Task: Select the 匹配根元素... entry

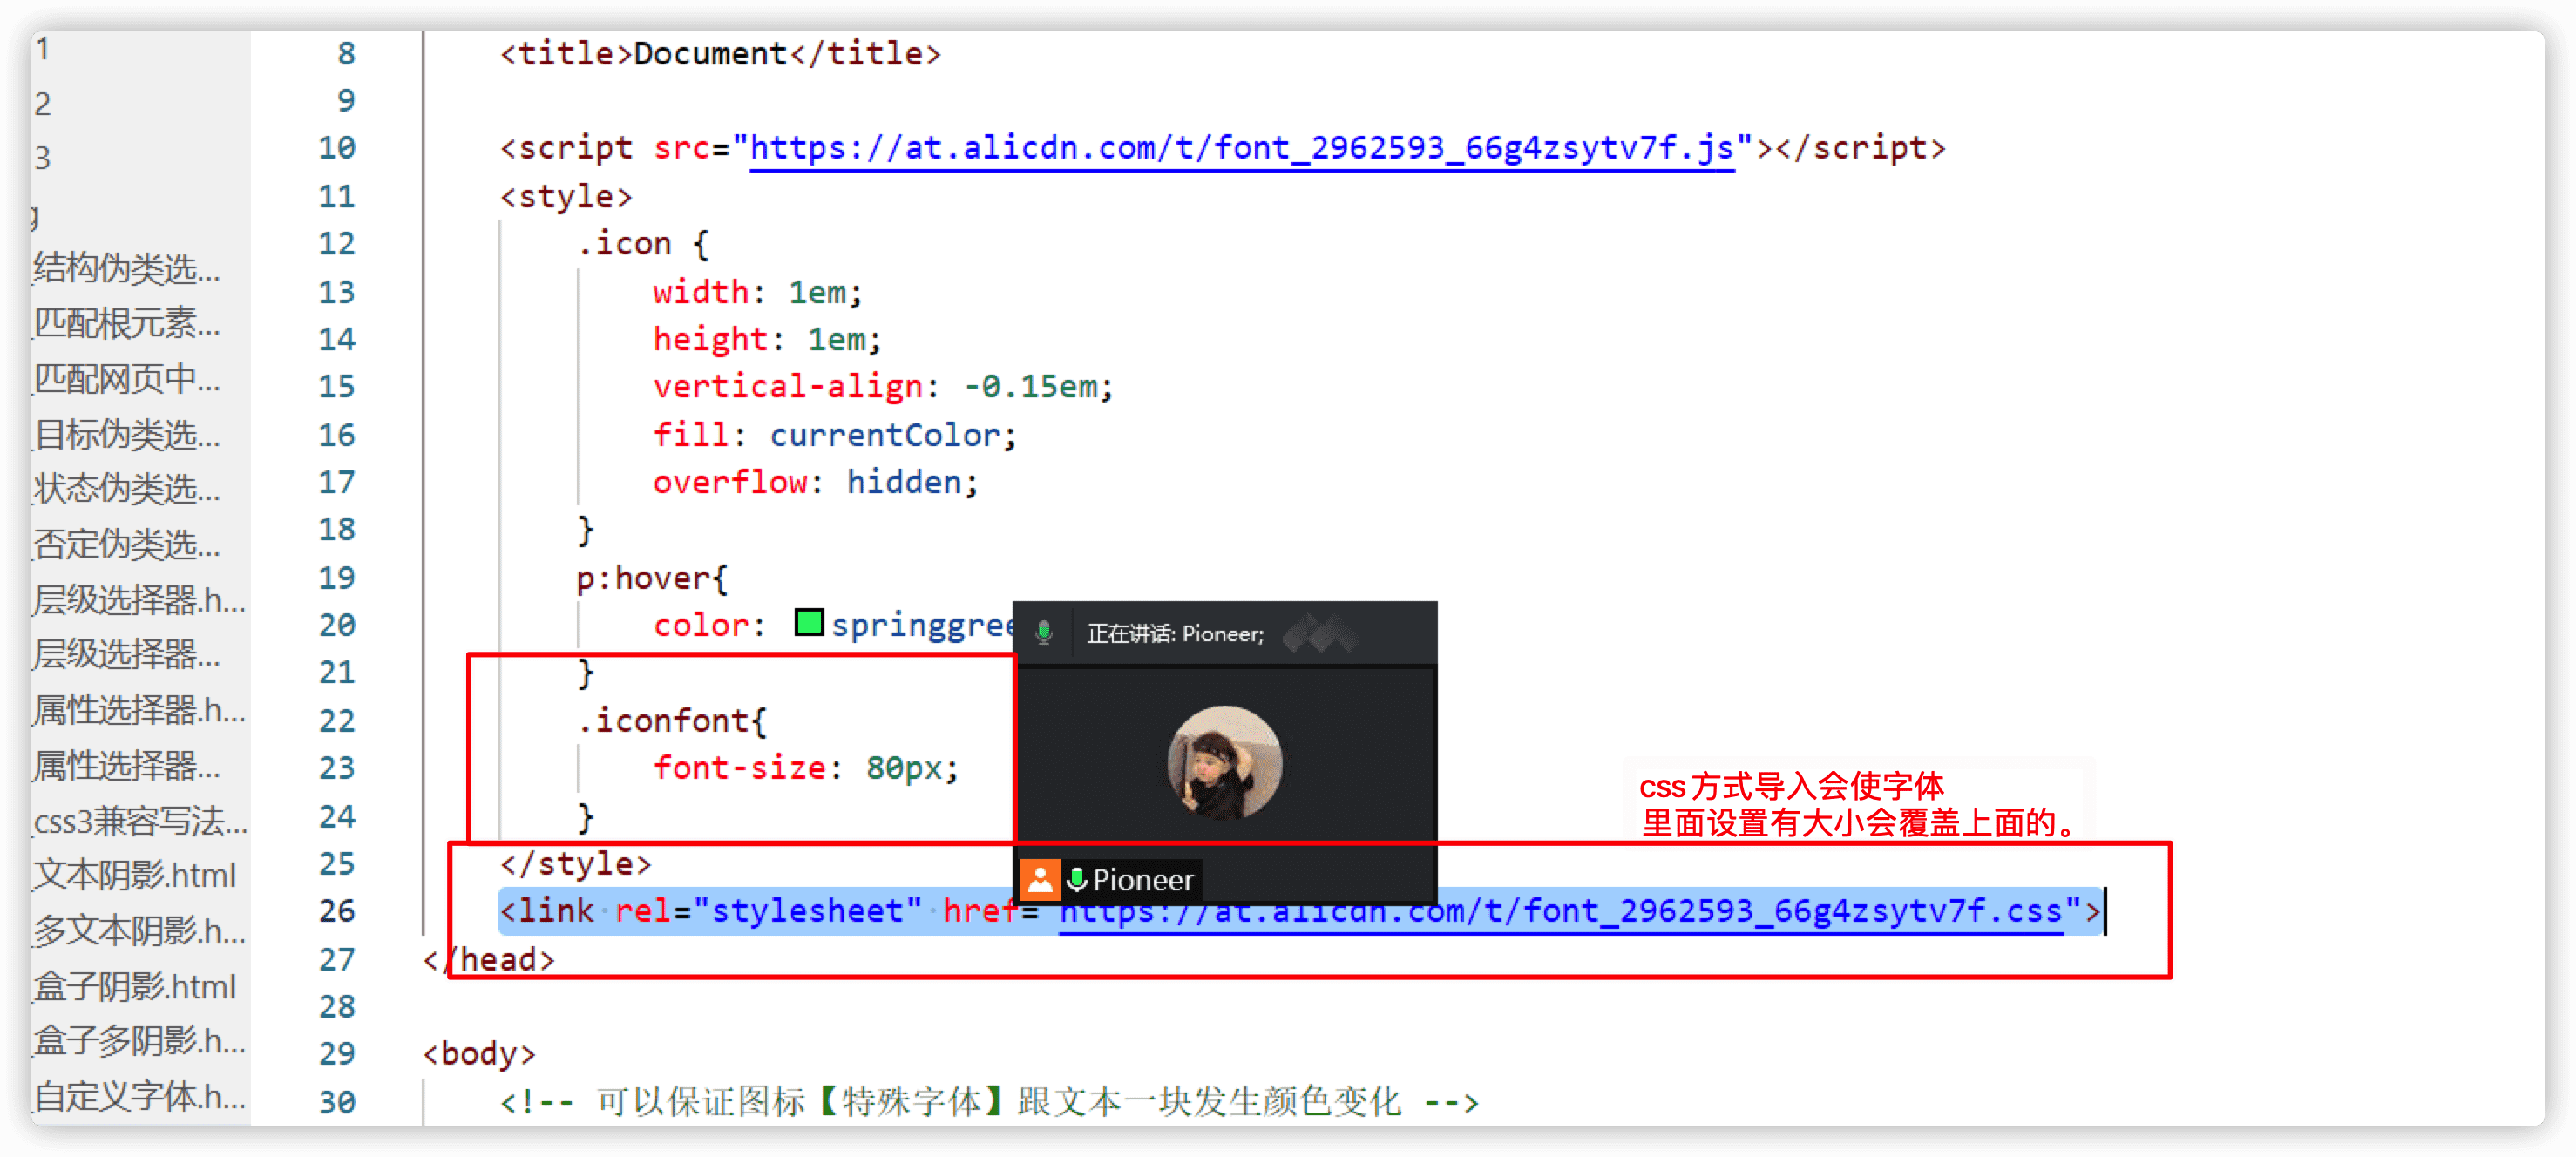Action: point(127,323)
